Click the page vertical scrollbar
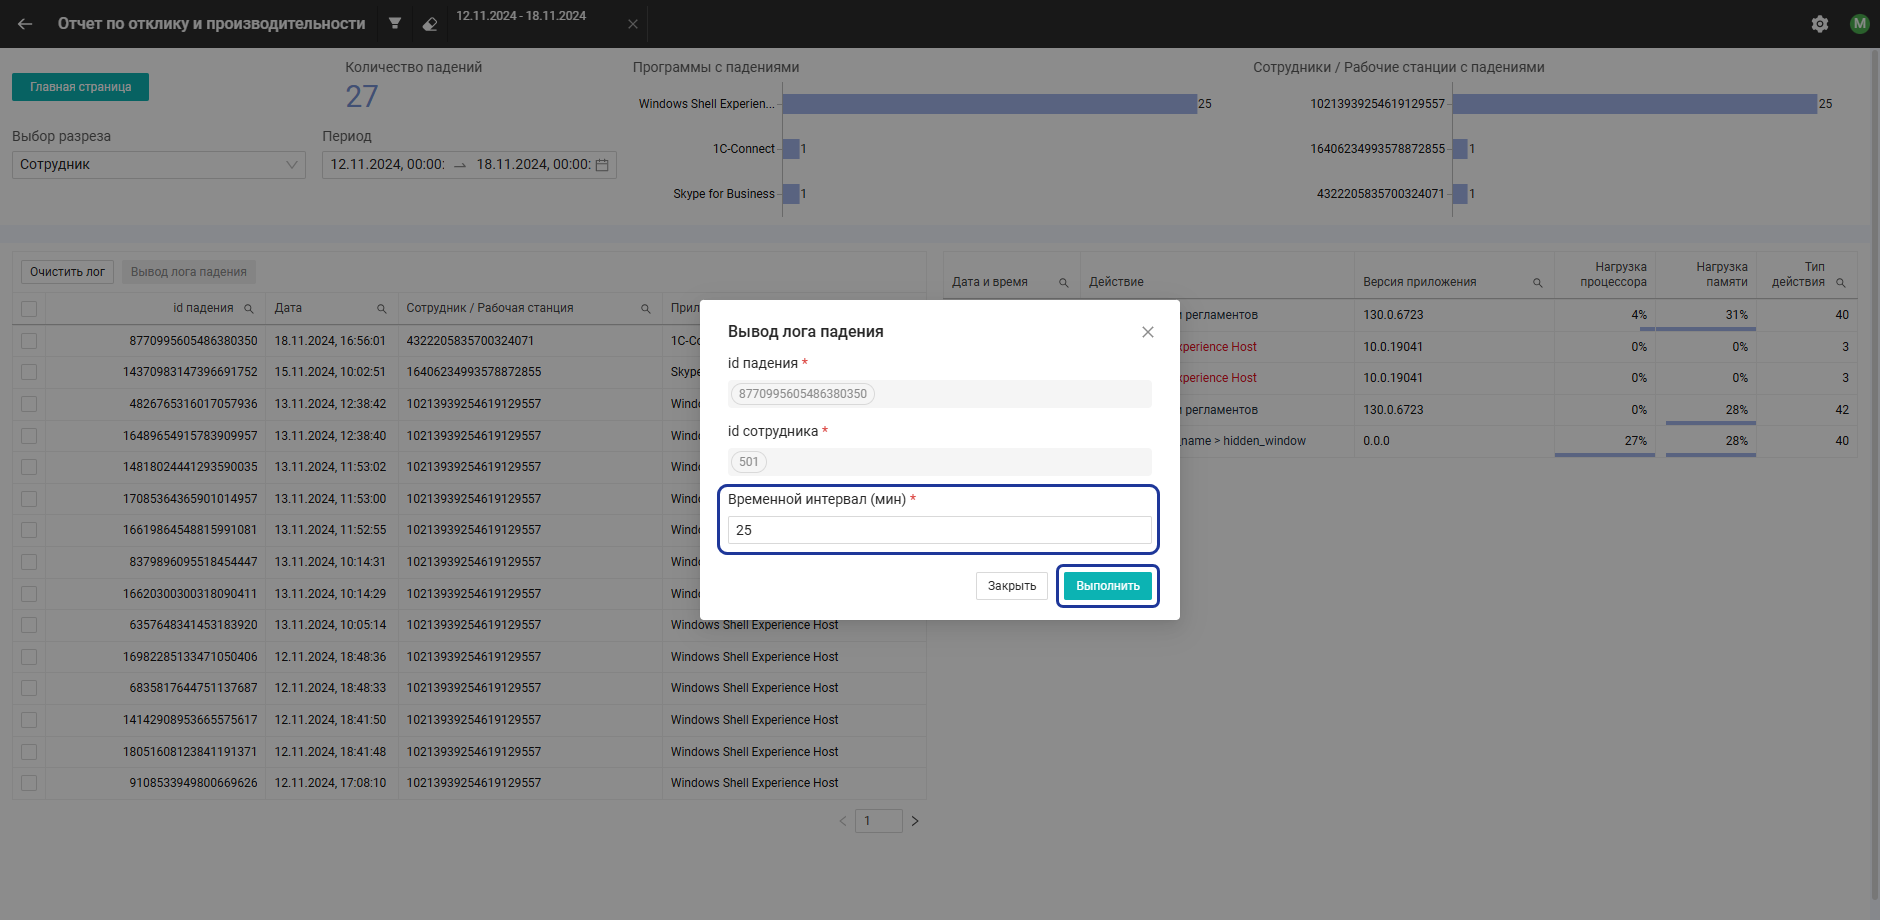Image resolution: width=1880 pixels, height=920 pixels. pos(1875,475)
